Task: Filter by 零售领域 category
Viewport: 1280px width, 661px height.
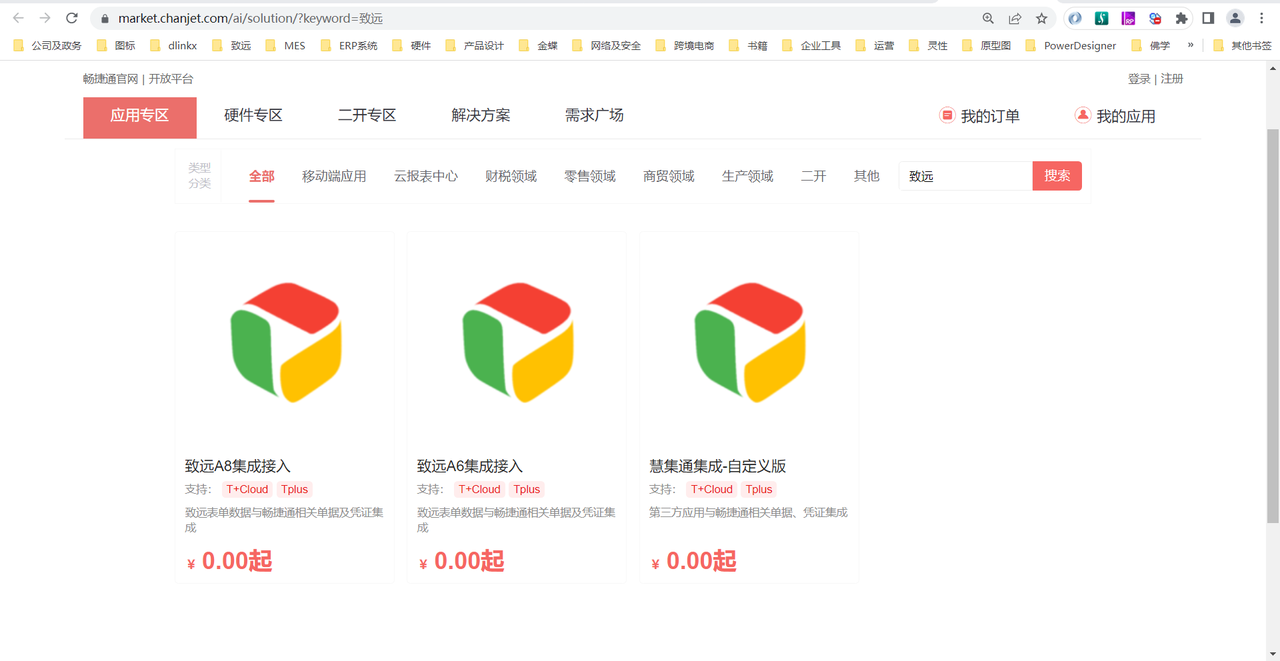Action: point(590,176)
